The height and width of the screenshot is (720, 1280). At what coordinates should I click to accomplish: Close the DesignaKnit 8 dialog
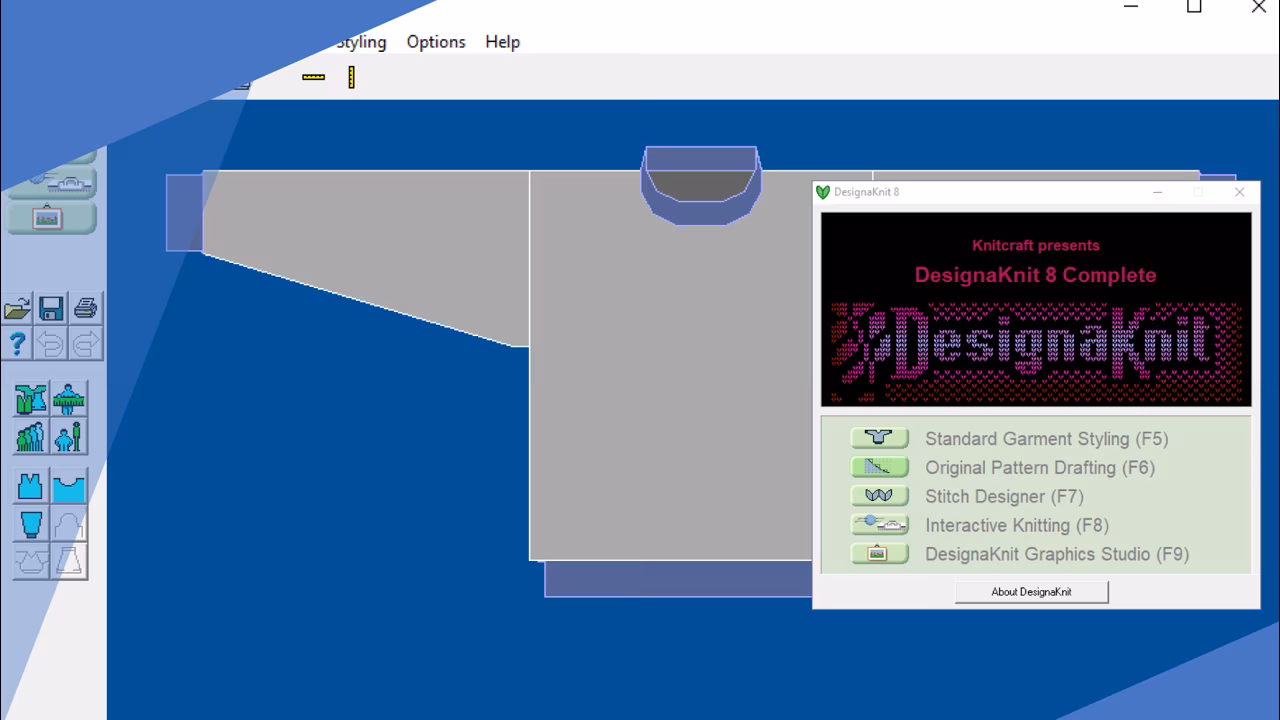click(1240, 192)
